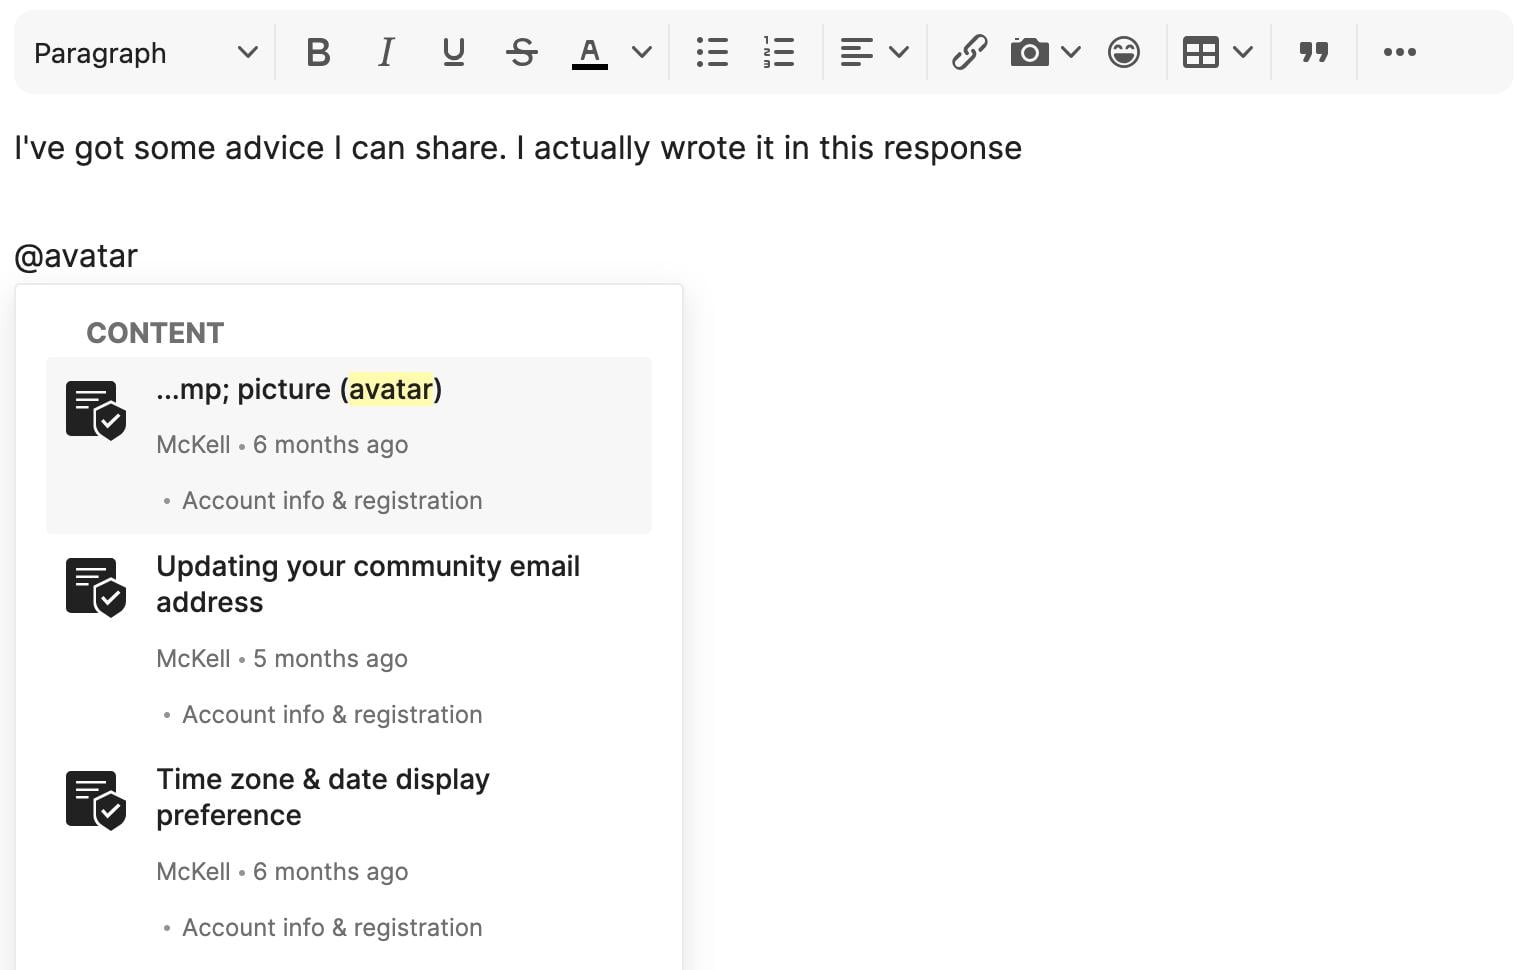Insert a bulleted list
The image size is (1518, 970).
pyautogui.click(x=711, y=52)
